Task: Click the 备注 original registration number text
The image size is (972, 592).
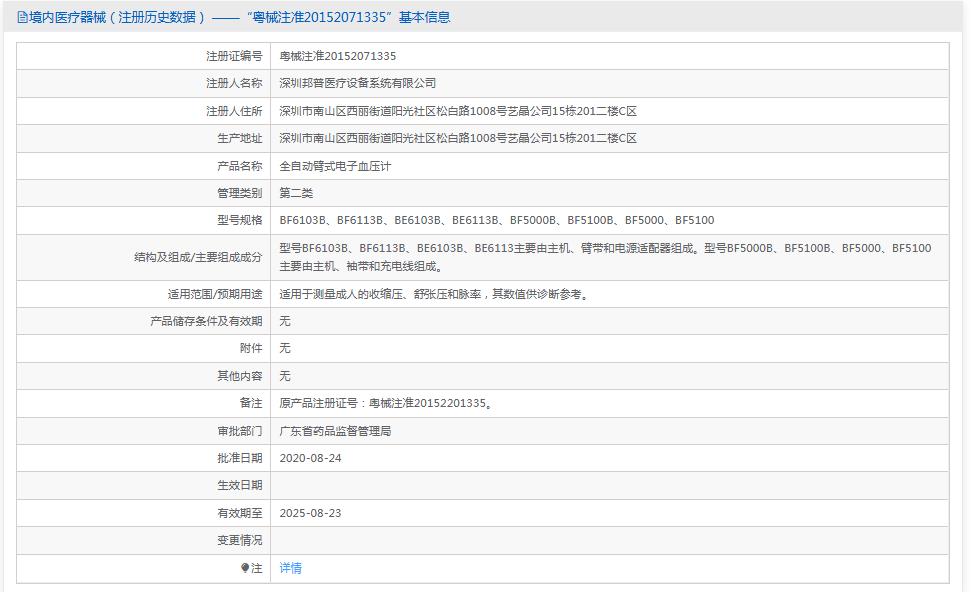Action: coord(385,403)
